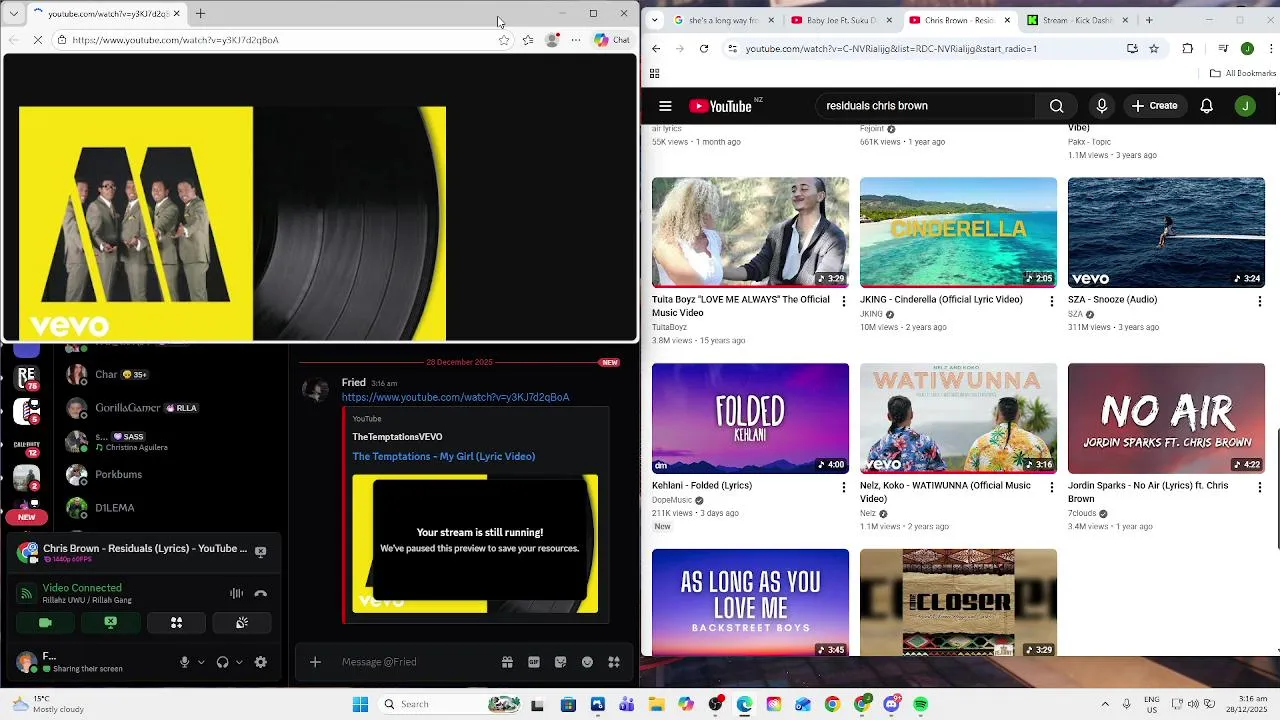Open more options for Kehlani - Folded
The width and height of the screenshot is (1280, 720).
click(x=843, y=487)
